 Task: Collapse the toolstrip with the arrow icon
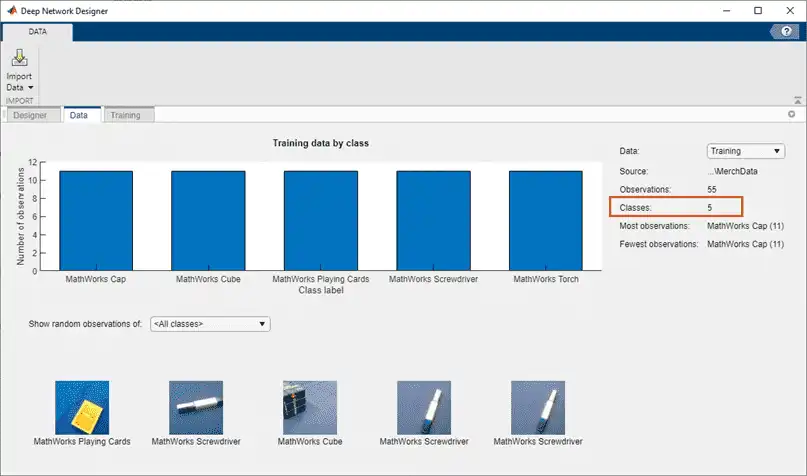pyautogui.click(x=797, y=100)
